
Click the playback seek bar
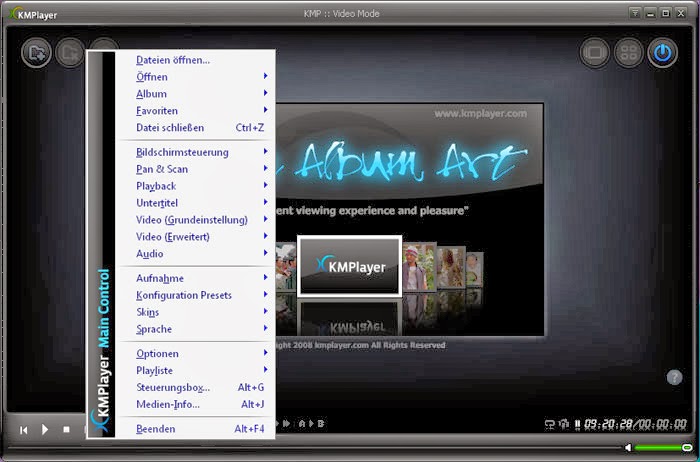[314, 447]
